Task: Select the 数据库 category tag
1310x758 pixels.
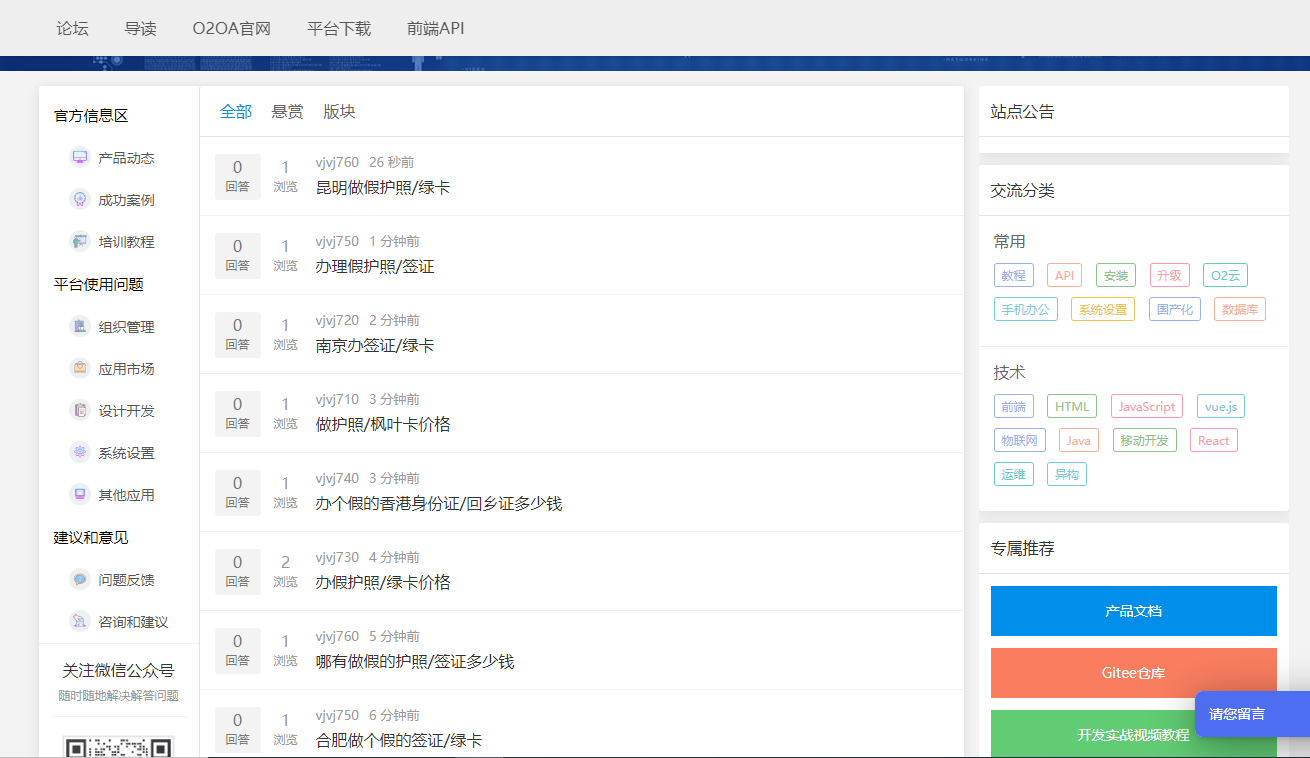Action: (1239, 309)
